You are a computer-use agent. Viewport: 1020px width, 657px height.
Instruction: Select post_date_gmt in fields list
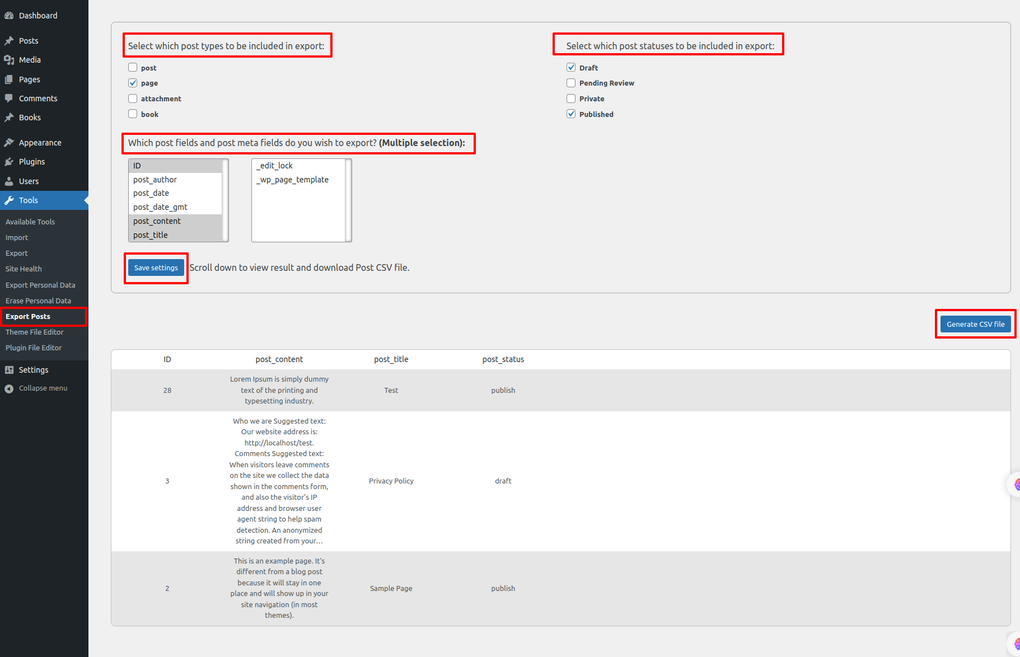click(176, 207)
